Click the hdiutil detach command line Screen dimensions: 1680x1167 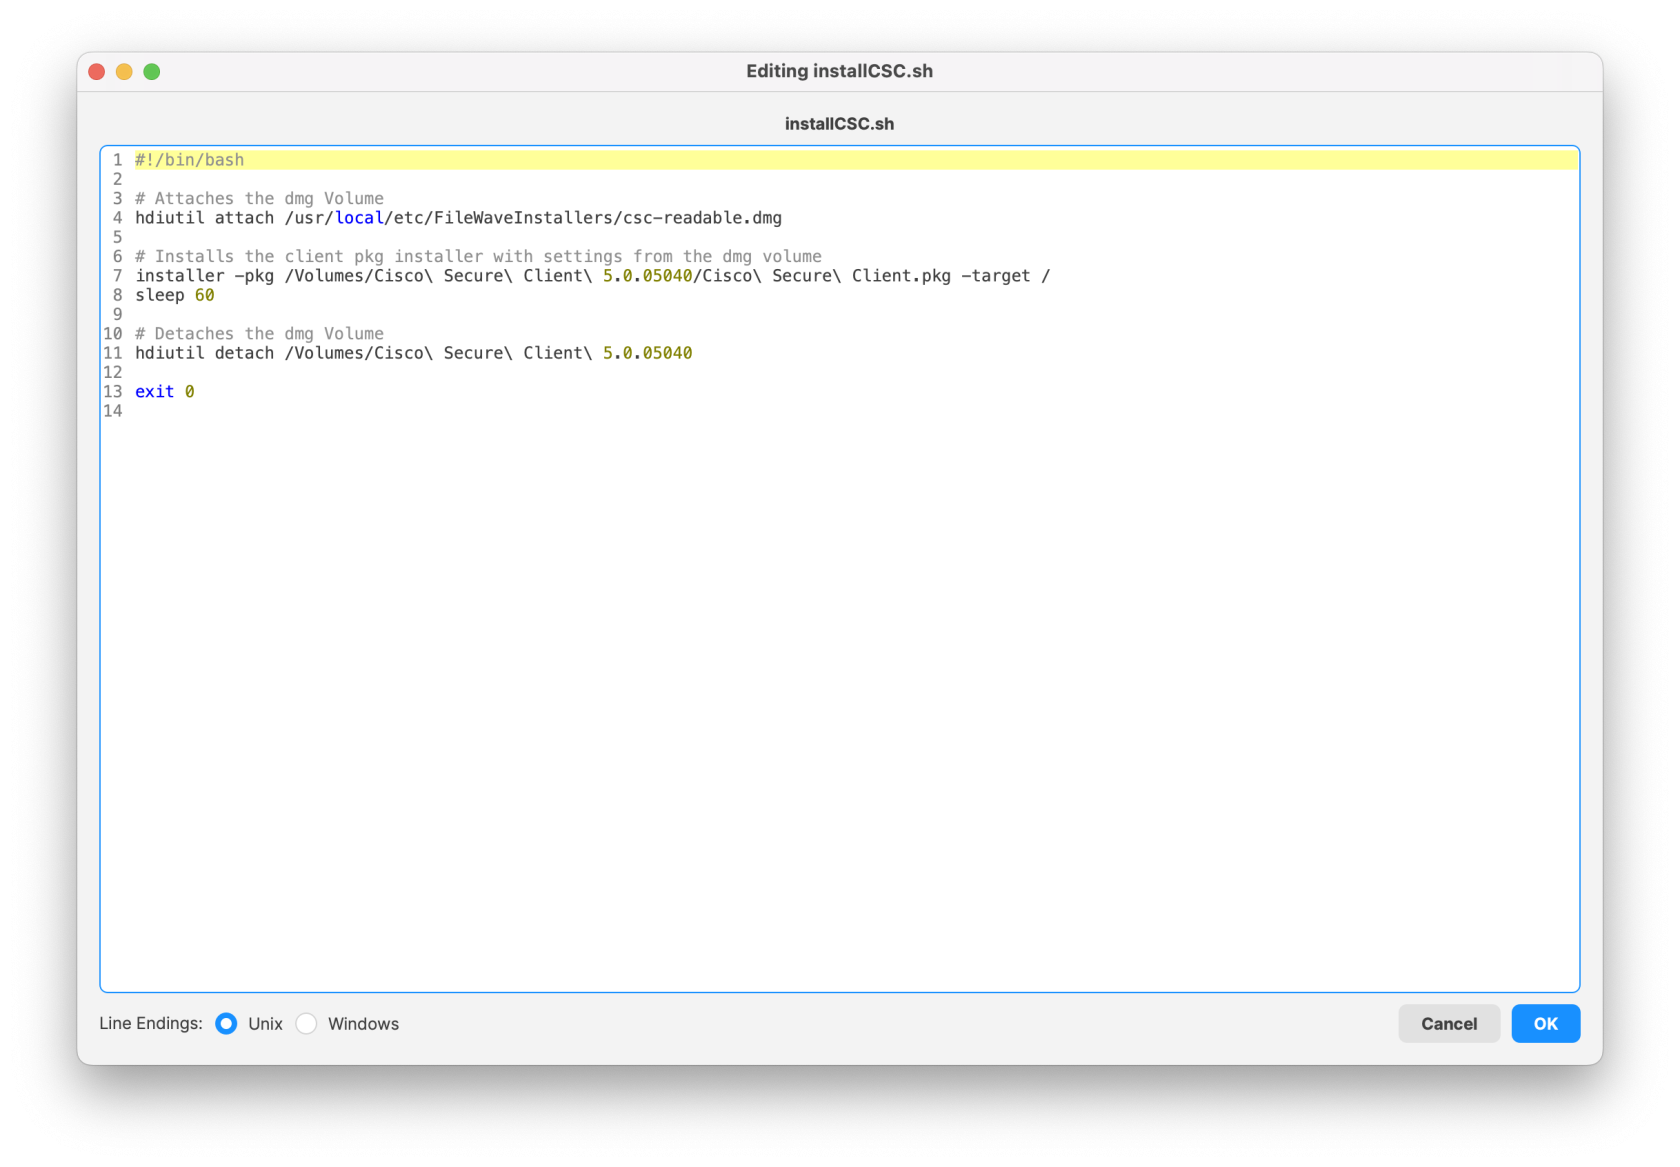pos(414,353)
